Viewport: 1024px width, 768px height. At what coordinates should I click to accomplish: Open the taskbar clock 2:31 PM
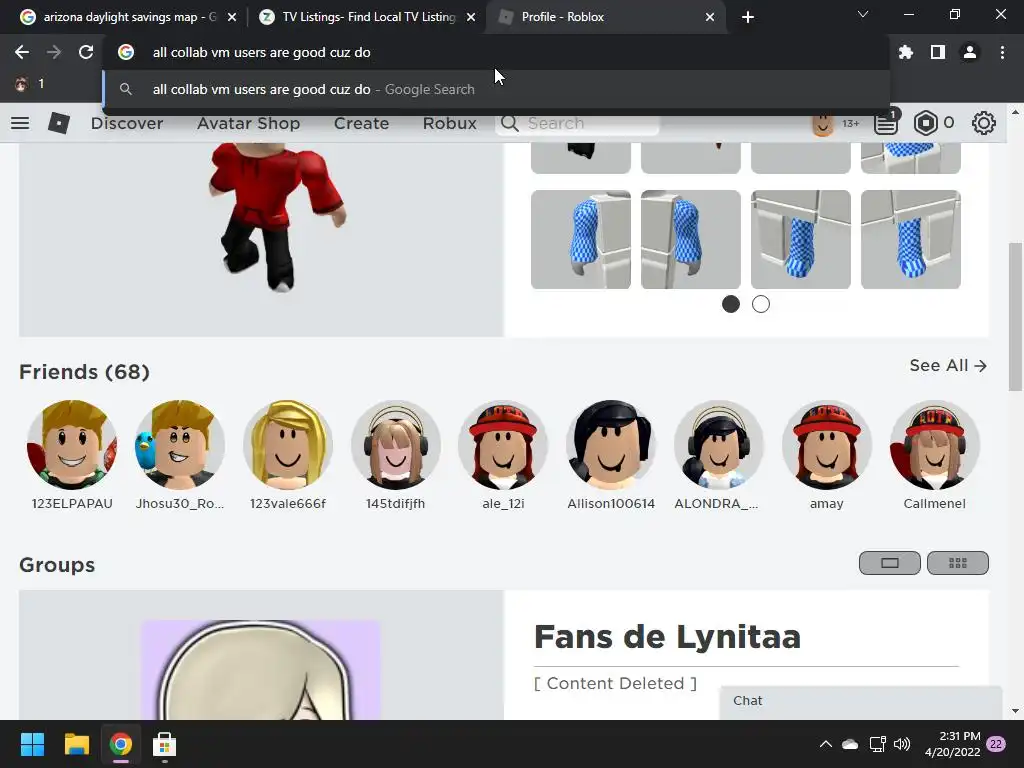tap(952, 744)
